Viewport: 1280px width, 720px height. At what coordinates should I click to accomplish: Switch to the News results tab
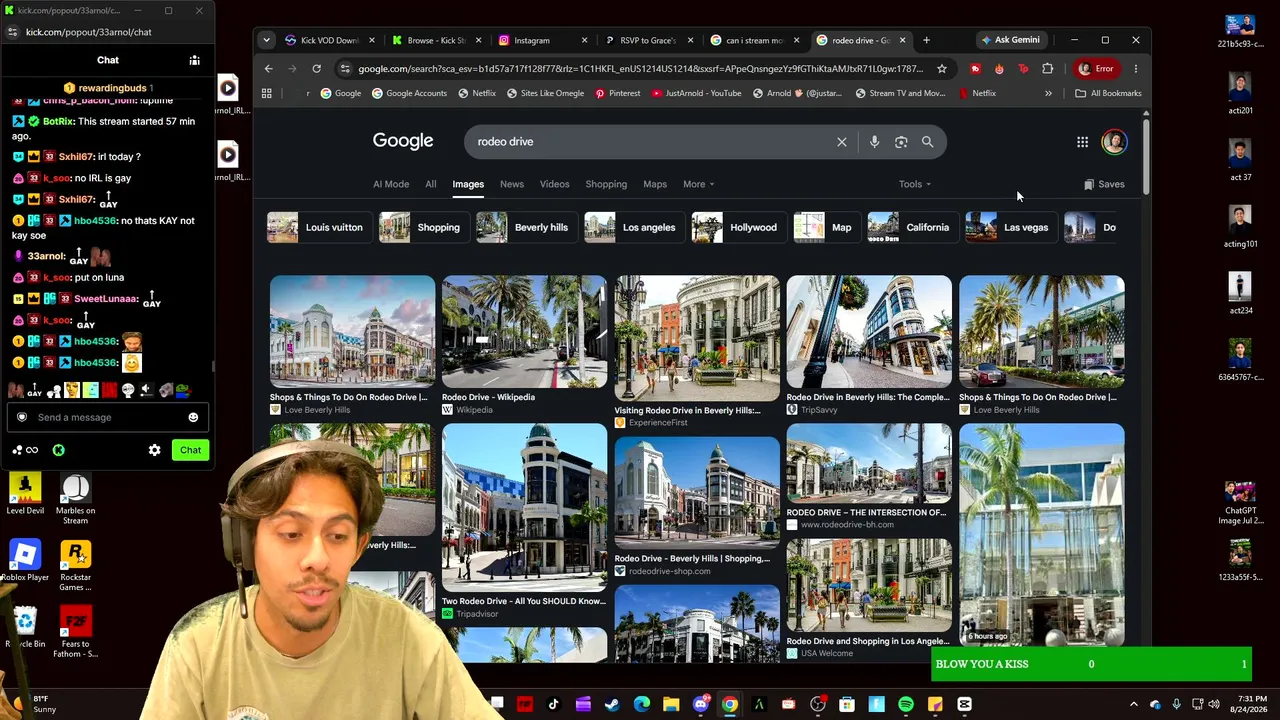click(x=512, y=184)
